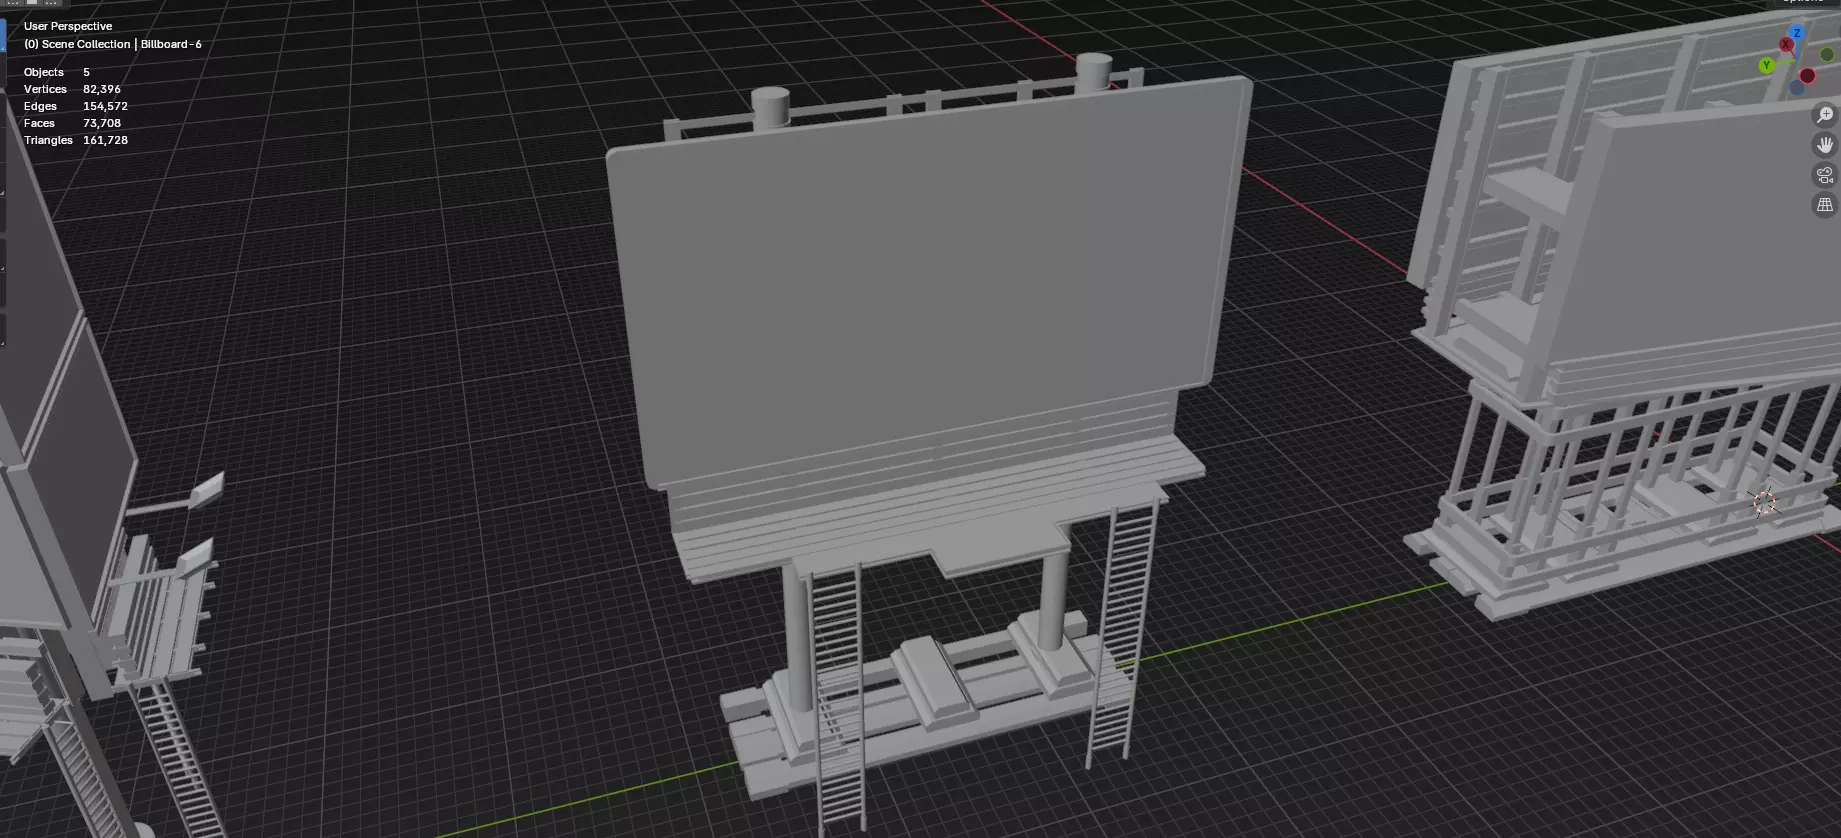Click the Faces value '73,708'

pos(102,123)
